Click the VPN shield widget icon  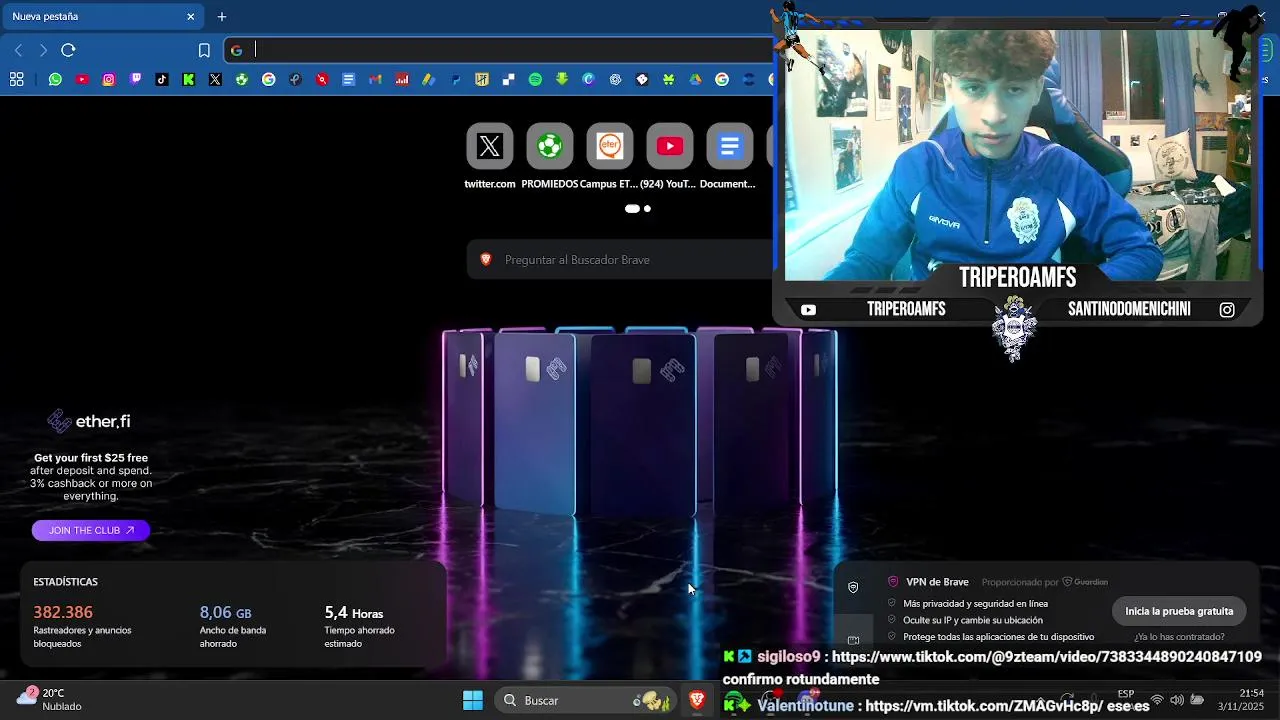(853, 588)
